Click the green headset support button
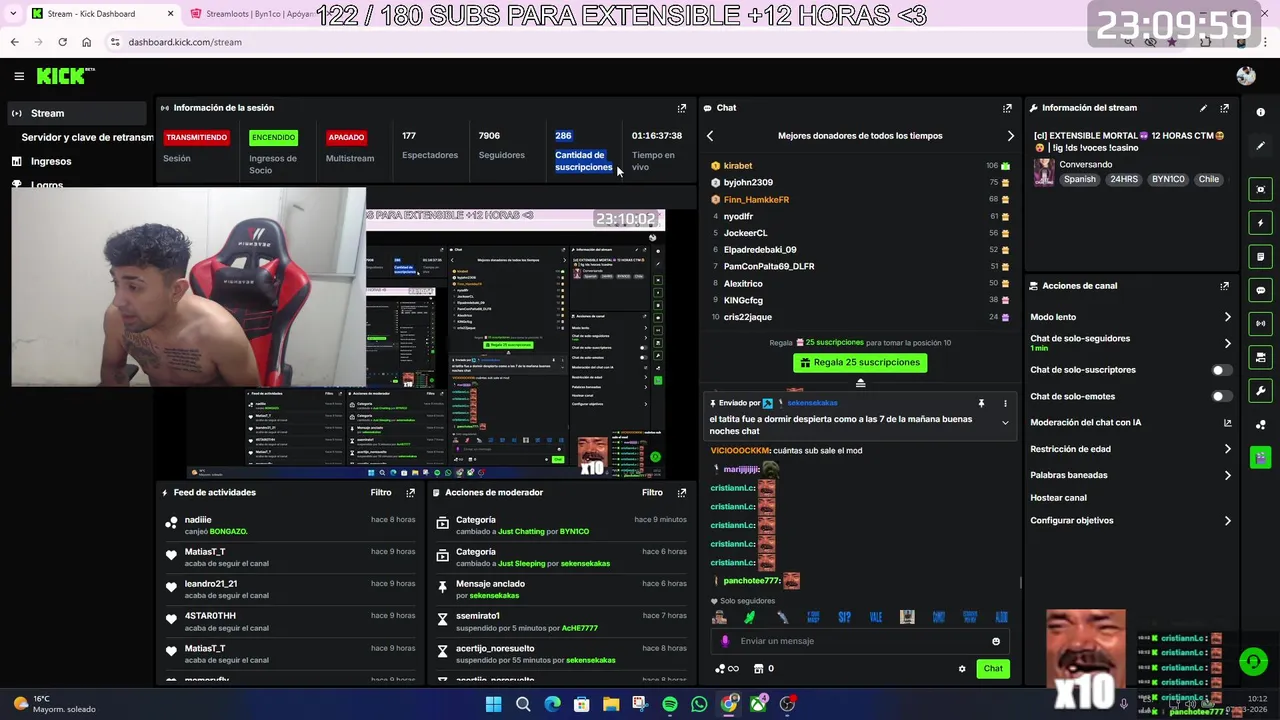 tap(1253, 662)
